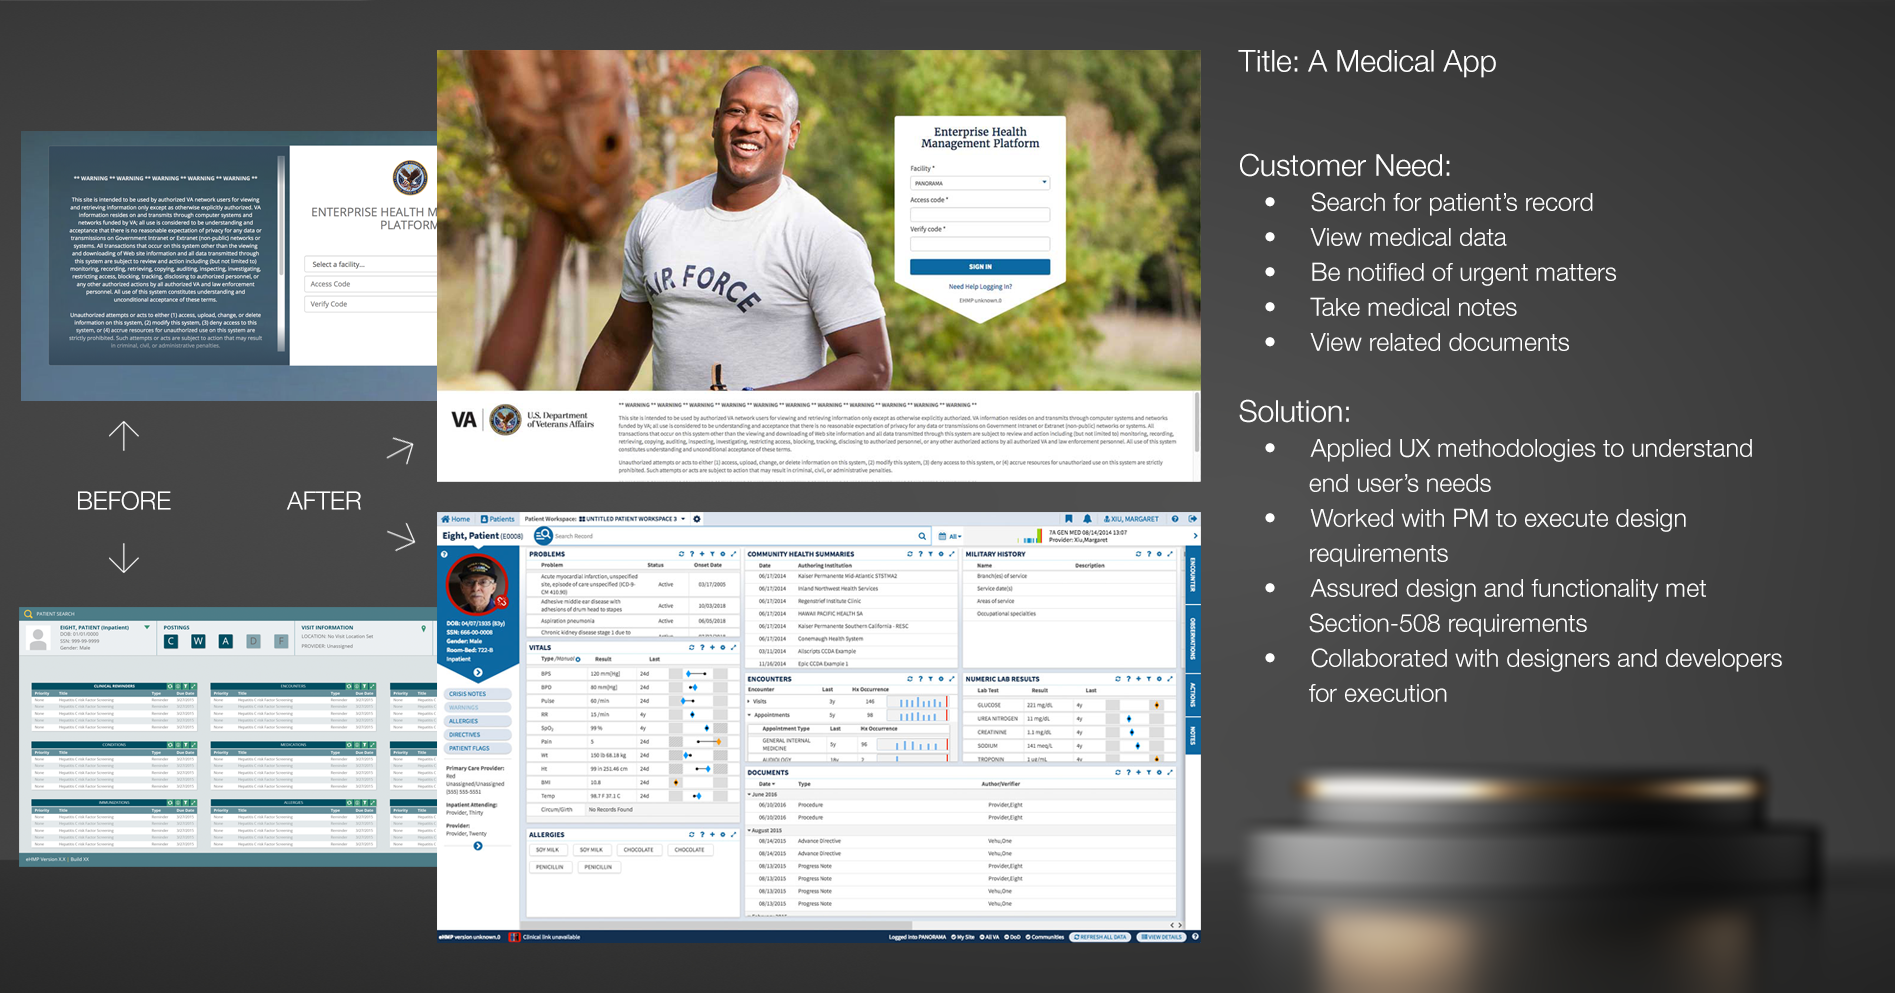
Task: Collapse the Appointments encounter row
Action: point(750,715)
